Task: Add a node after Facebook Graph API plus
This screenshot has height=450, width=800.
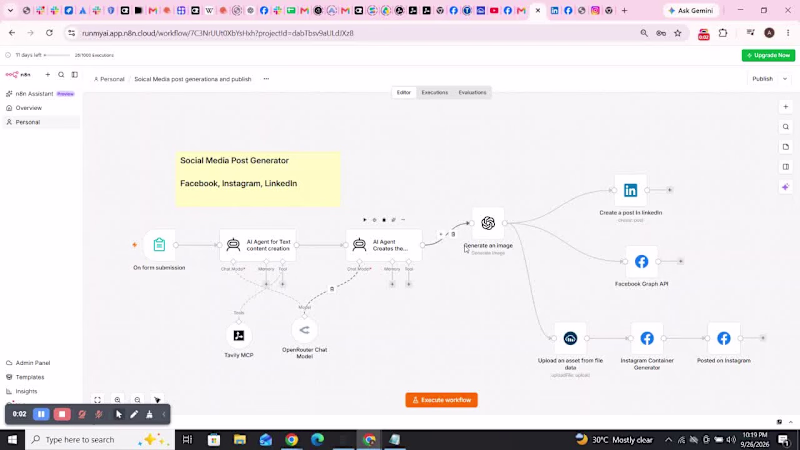Action: pyautogui.click(x=681, y=261)
